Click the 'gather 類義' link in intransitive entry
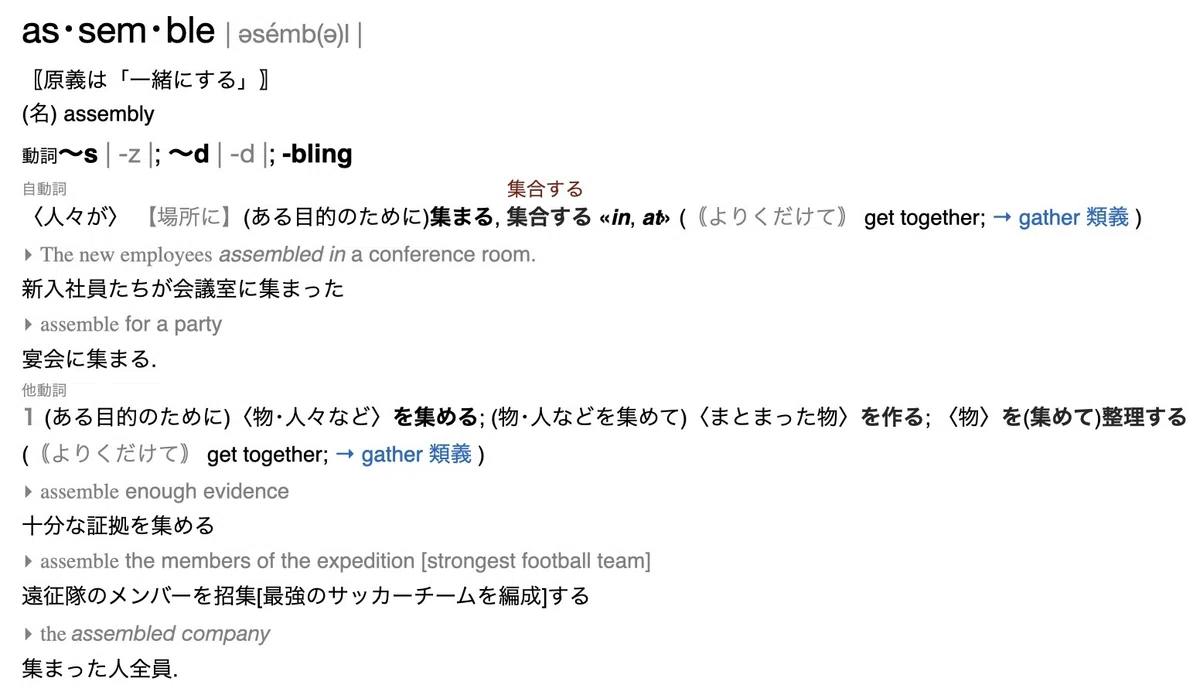 pos(1073,217)
